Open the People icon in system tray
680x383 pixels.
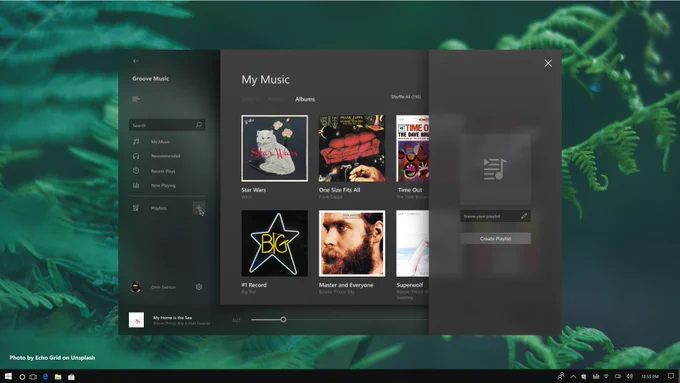pyautogui.click(x=561, y=376)
